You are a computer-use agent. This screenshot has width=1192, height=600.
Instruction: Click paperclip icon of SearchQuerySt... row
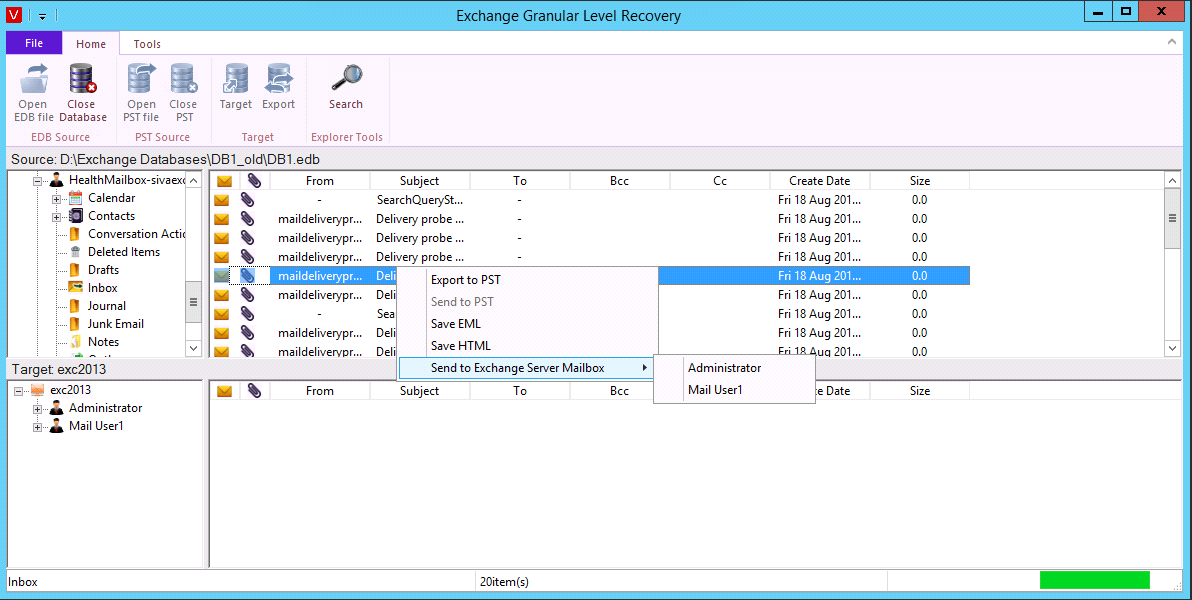tap(248, 200)
